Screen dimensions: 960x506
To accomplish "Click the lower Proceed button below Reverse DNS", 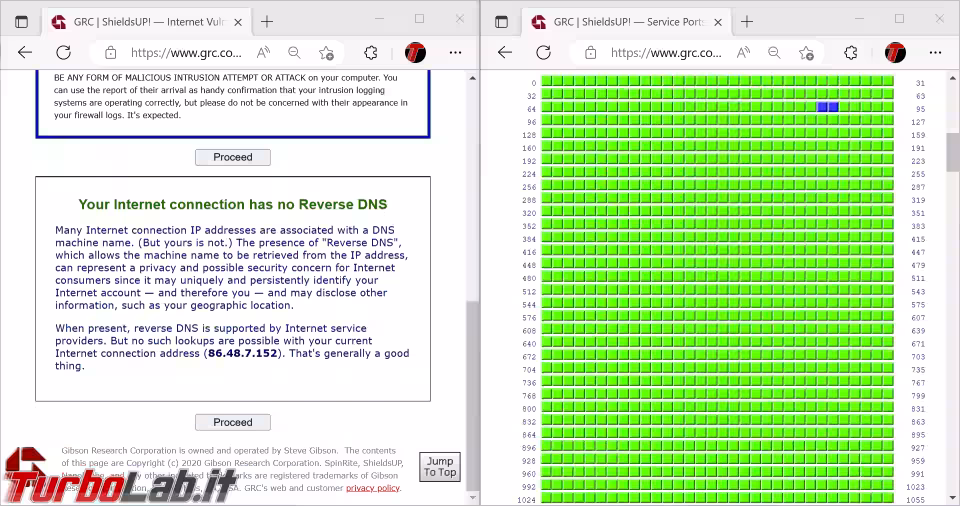I will click(233, 423).
